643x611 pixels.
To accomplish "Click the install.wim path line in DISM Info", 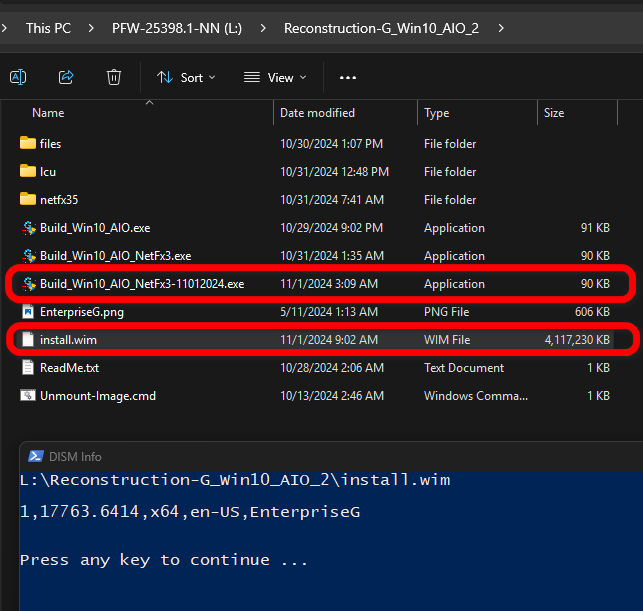I will click(x=235, y=480).
